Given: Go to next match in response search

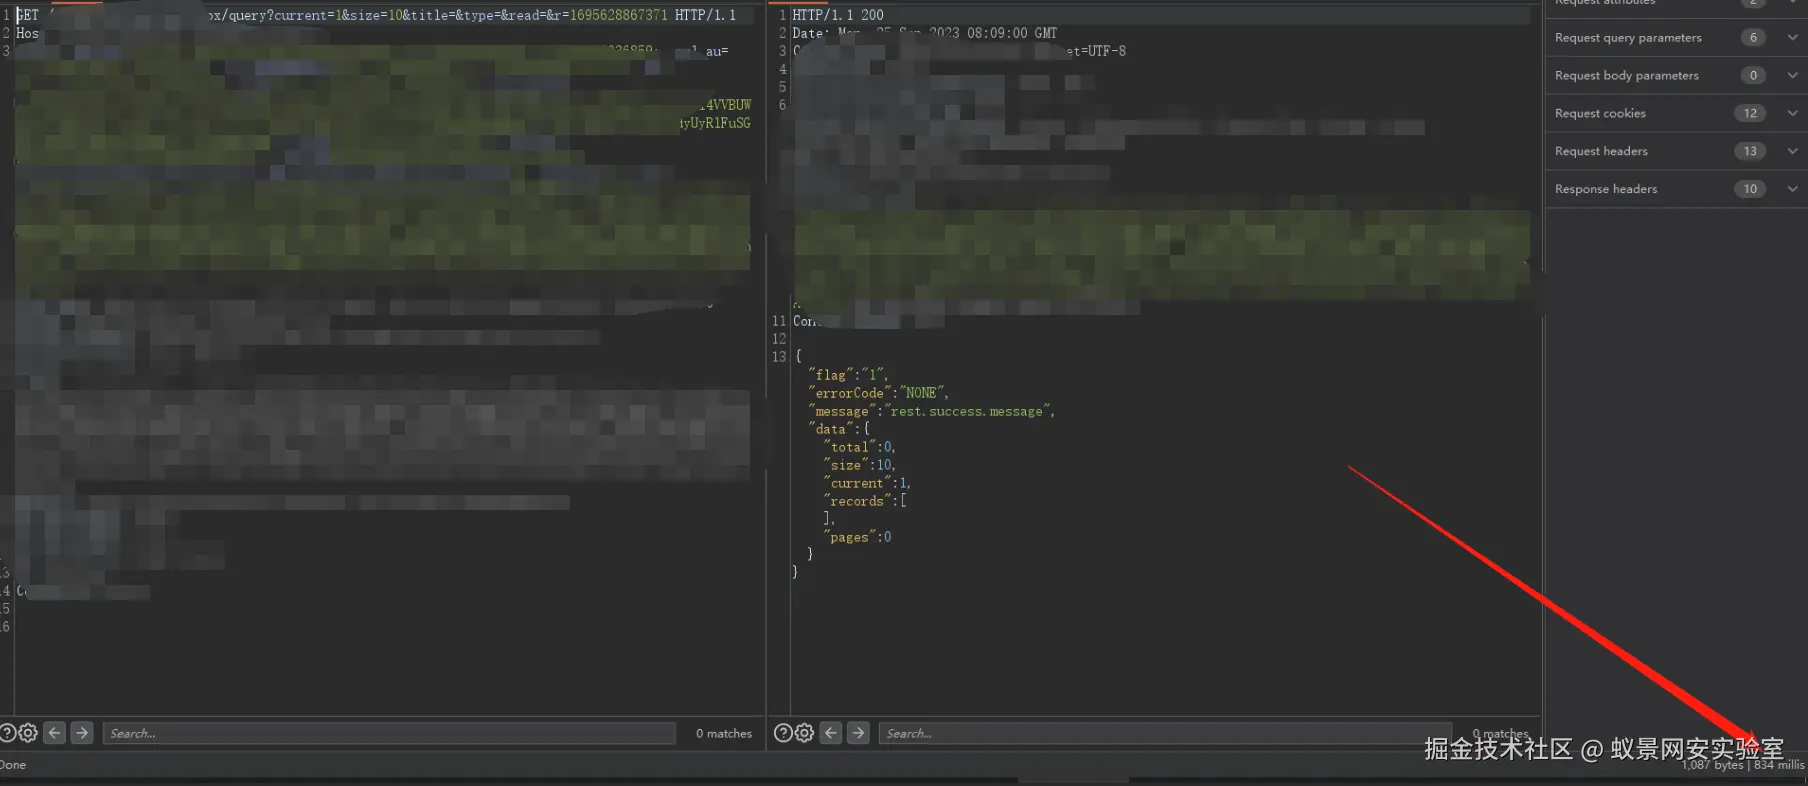Looking at the screenshot, I should tap(858, 733).
